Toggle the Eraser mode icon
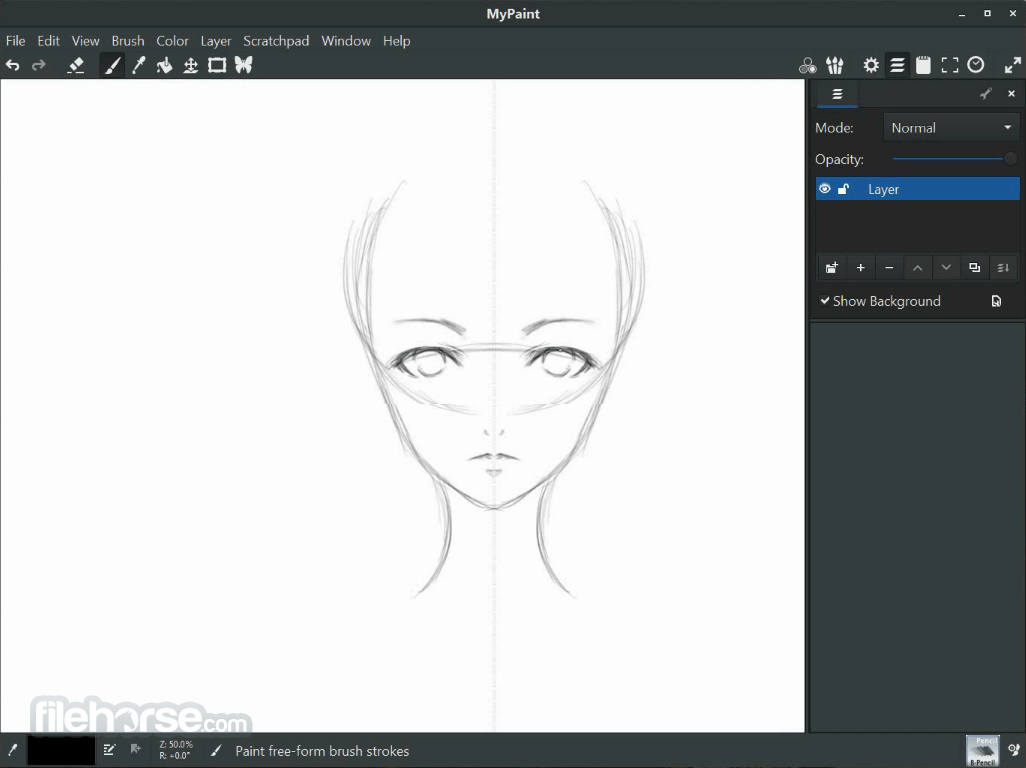This screenshot has width=1026, height=768. click(76, 65)
